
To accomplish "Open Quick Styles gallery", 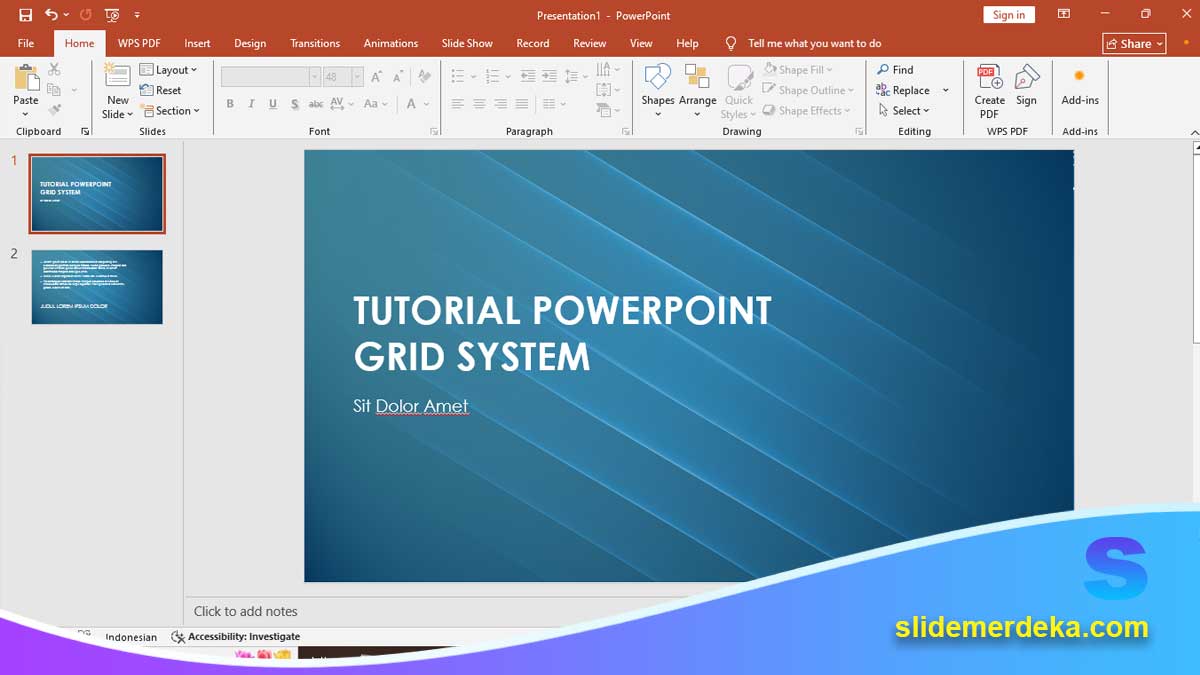I will (x=739, y=92).
